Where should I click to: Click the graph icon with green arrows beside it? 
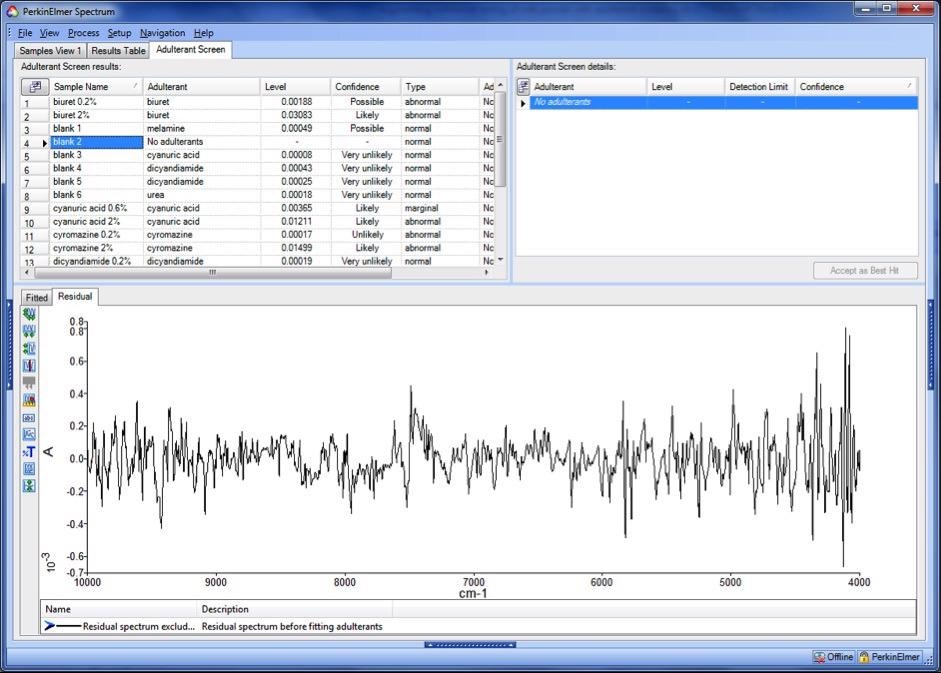tap(29, 348)
